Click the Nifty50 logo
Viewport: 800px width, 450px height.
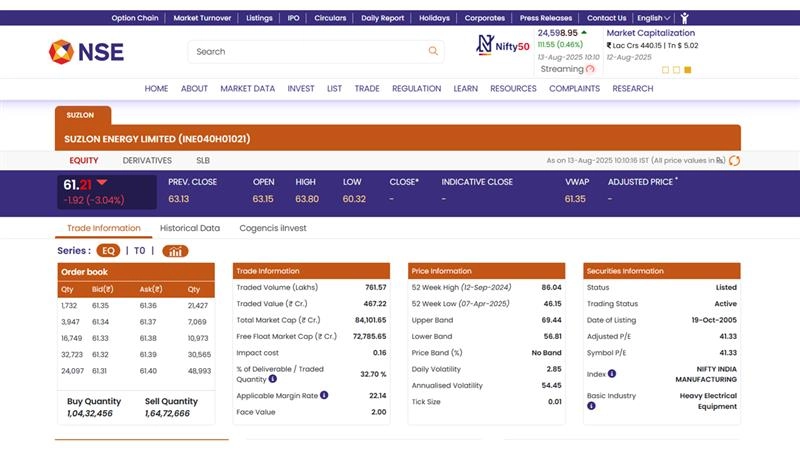[x=503, y=45]
